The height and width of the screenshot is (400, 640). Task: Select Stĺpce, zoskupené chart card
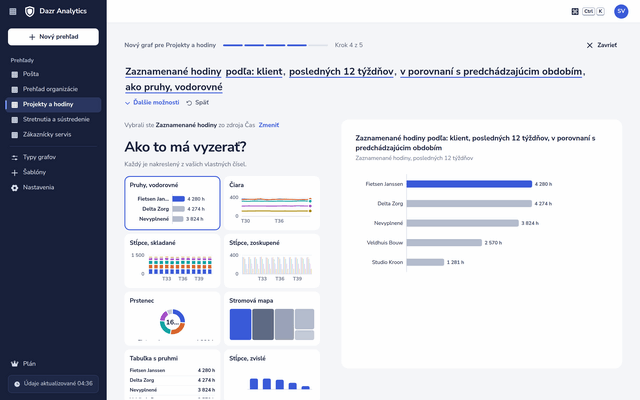point(272,261)
